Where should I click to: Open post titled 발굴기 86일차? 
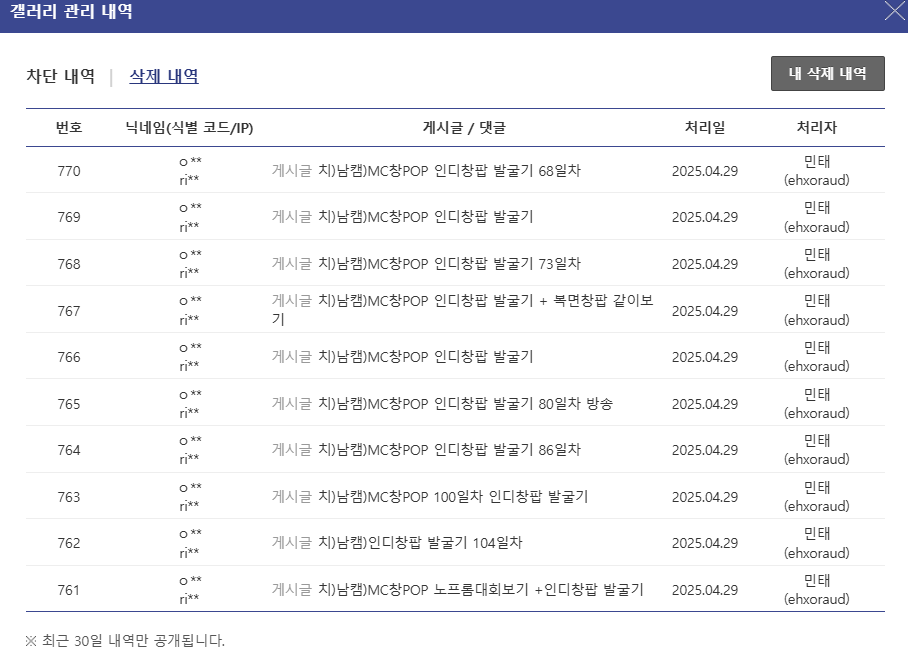449,450
